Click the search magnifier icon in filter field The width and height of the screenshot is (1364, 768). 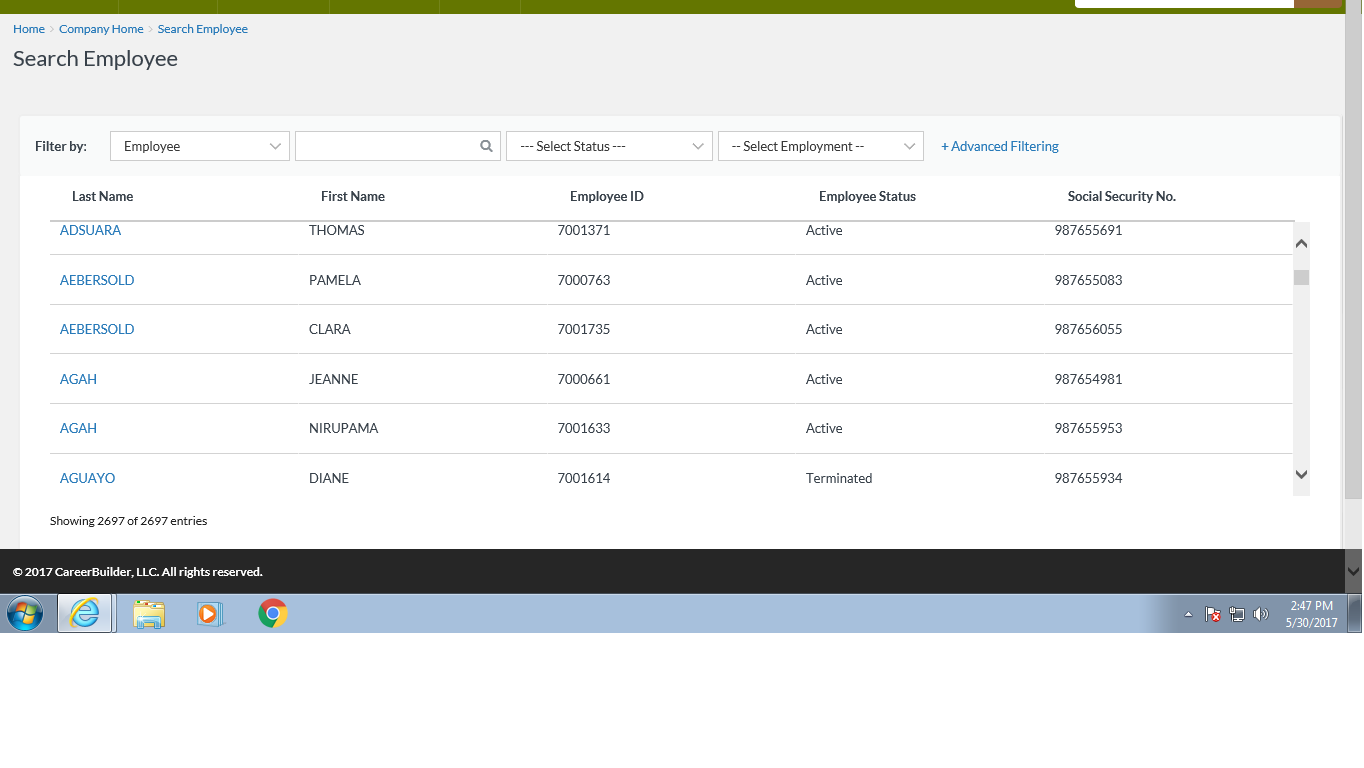(x=486, y=146)
